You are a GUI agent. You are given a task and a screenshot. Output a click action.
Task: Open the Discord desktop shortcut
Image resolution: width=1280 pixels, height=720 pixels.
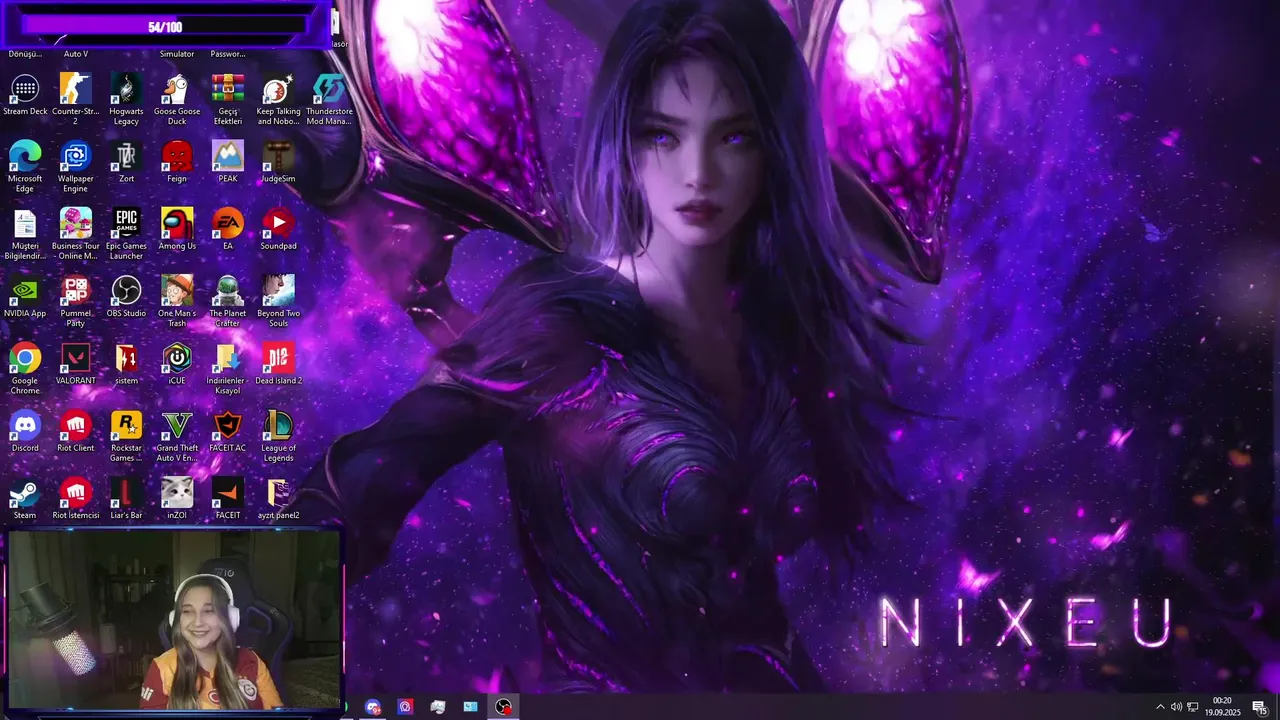point(25,430)
